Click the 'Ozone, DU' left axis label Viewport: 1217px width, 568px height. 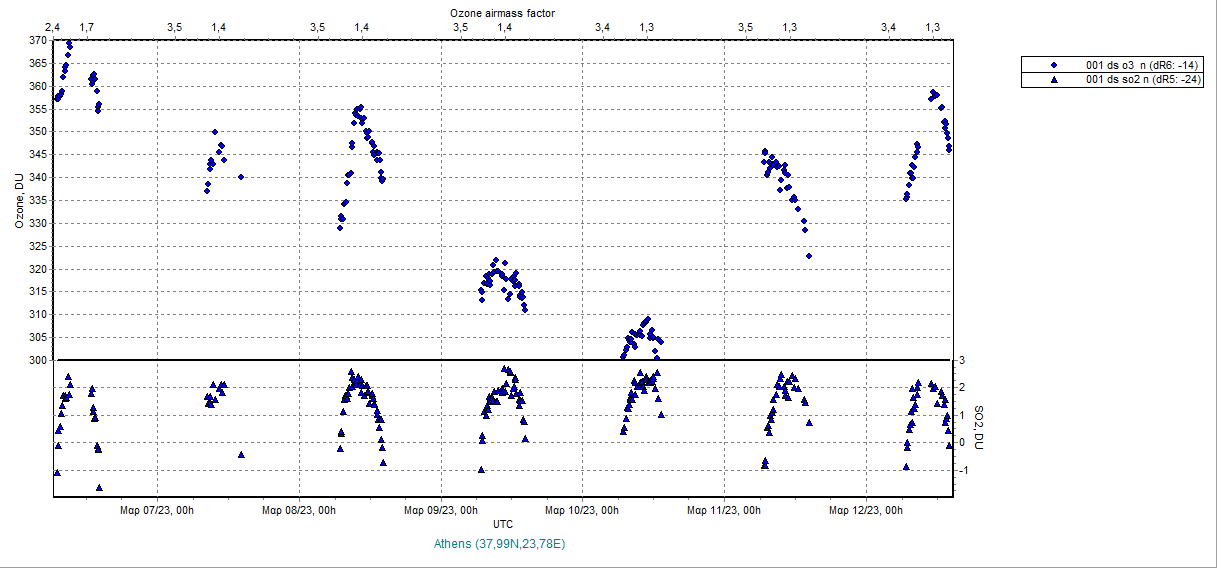tap(19, 201)
